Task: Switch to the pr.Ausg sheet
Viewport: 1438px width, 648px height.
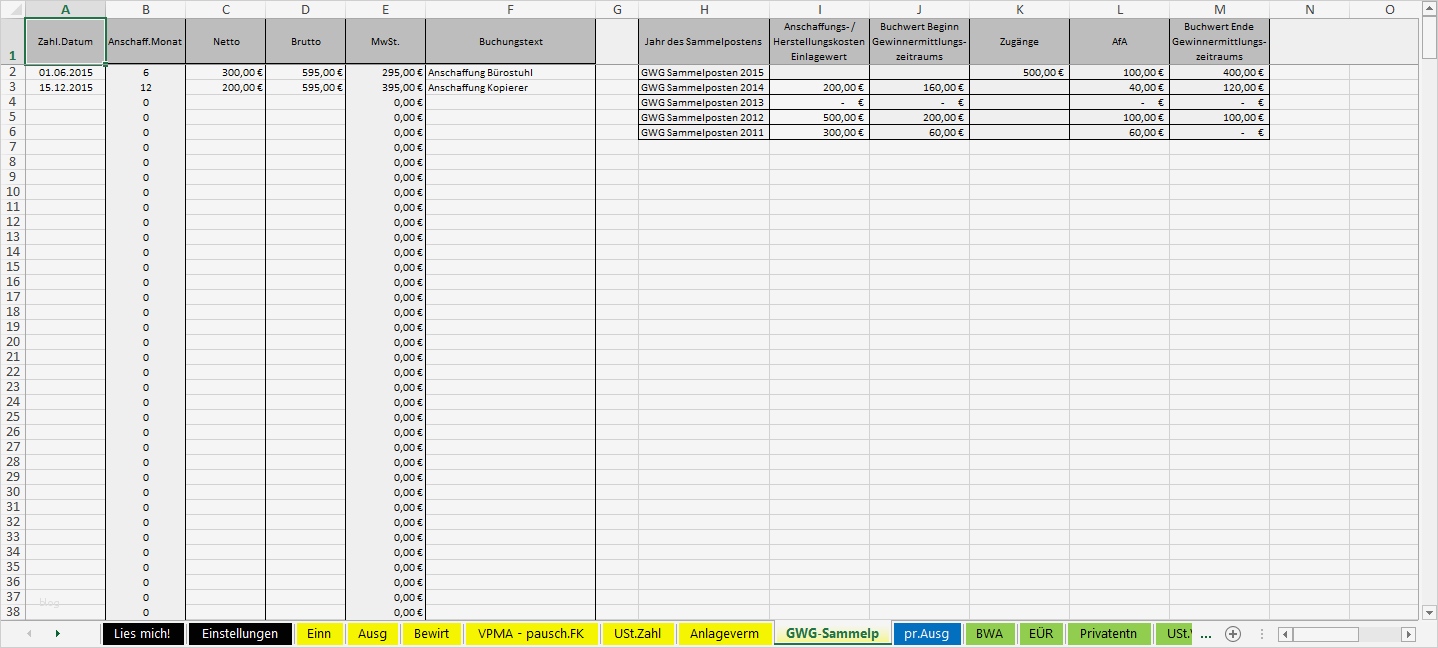Action: (x=926, y=632)
